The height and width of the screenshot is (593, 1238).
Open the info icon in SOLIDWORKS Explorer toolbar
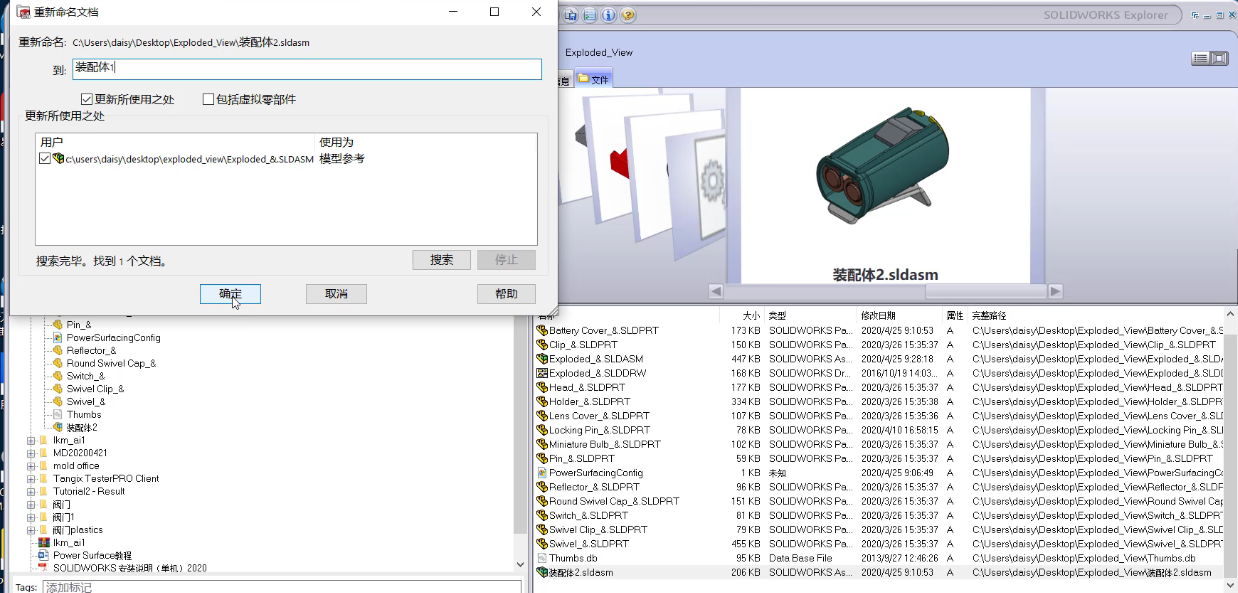click(x=609, y=15)
